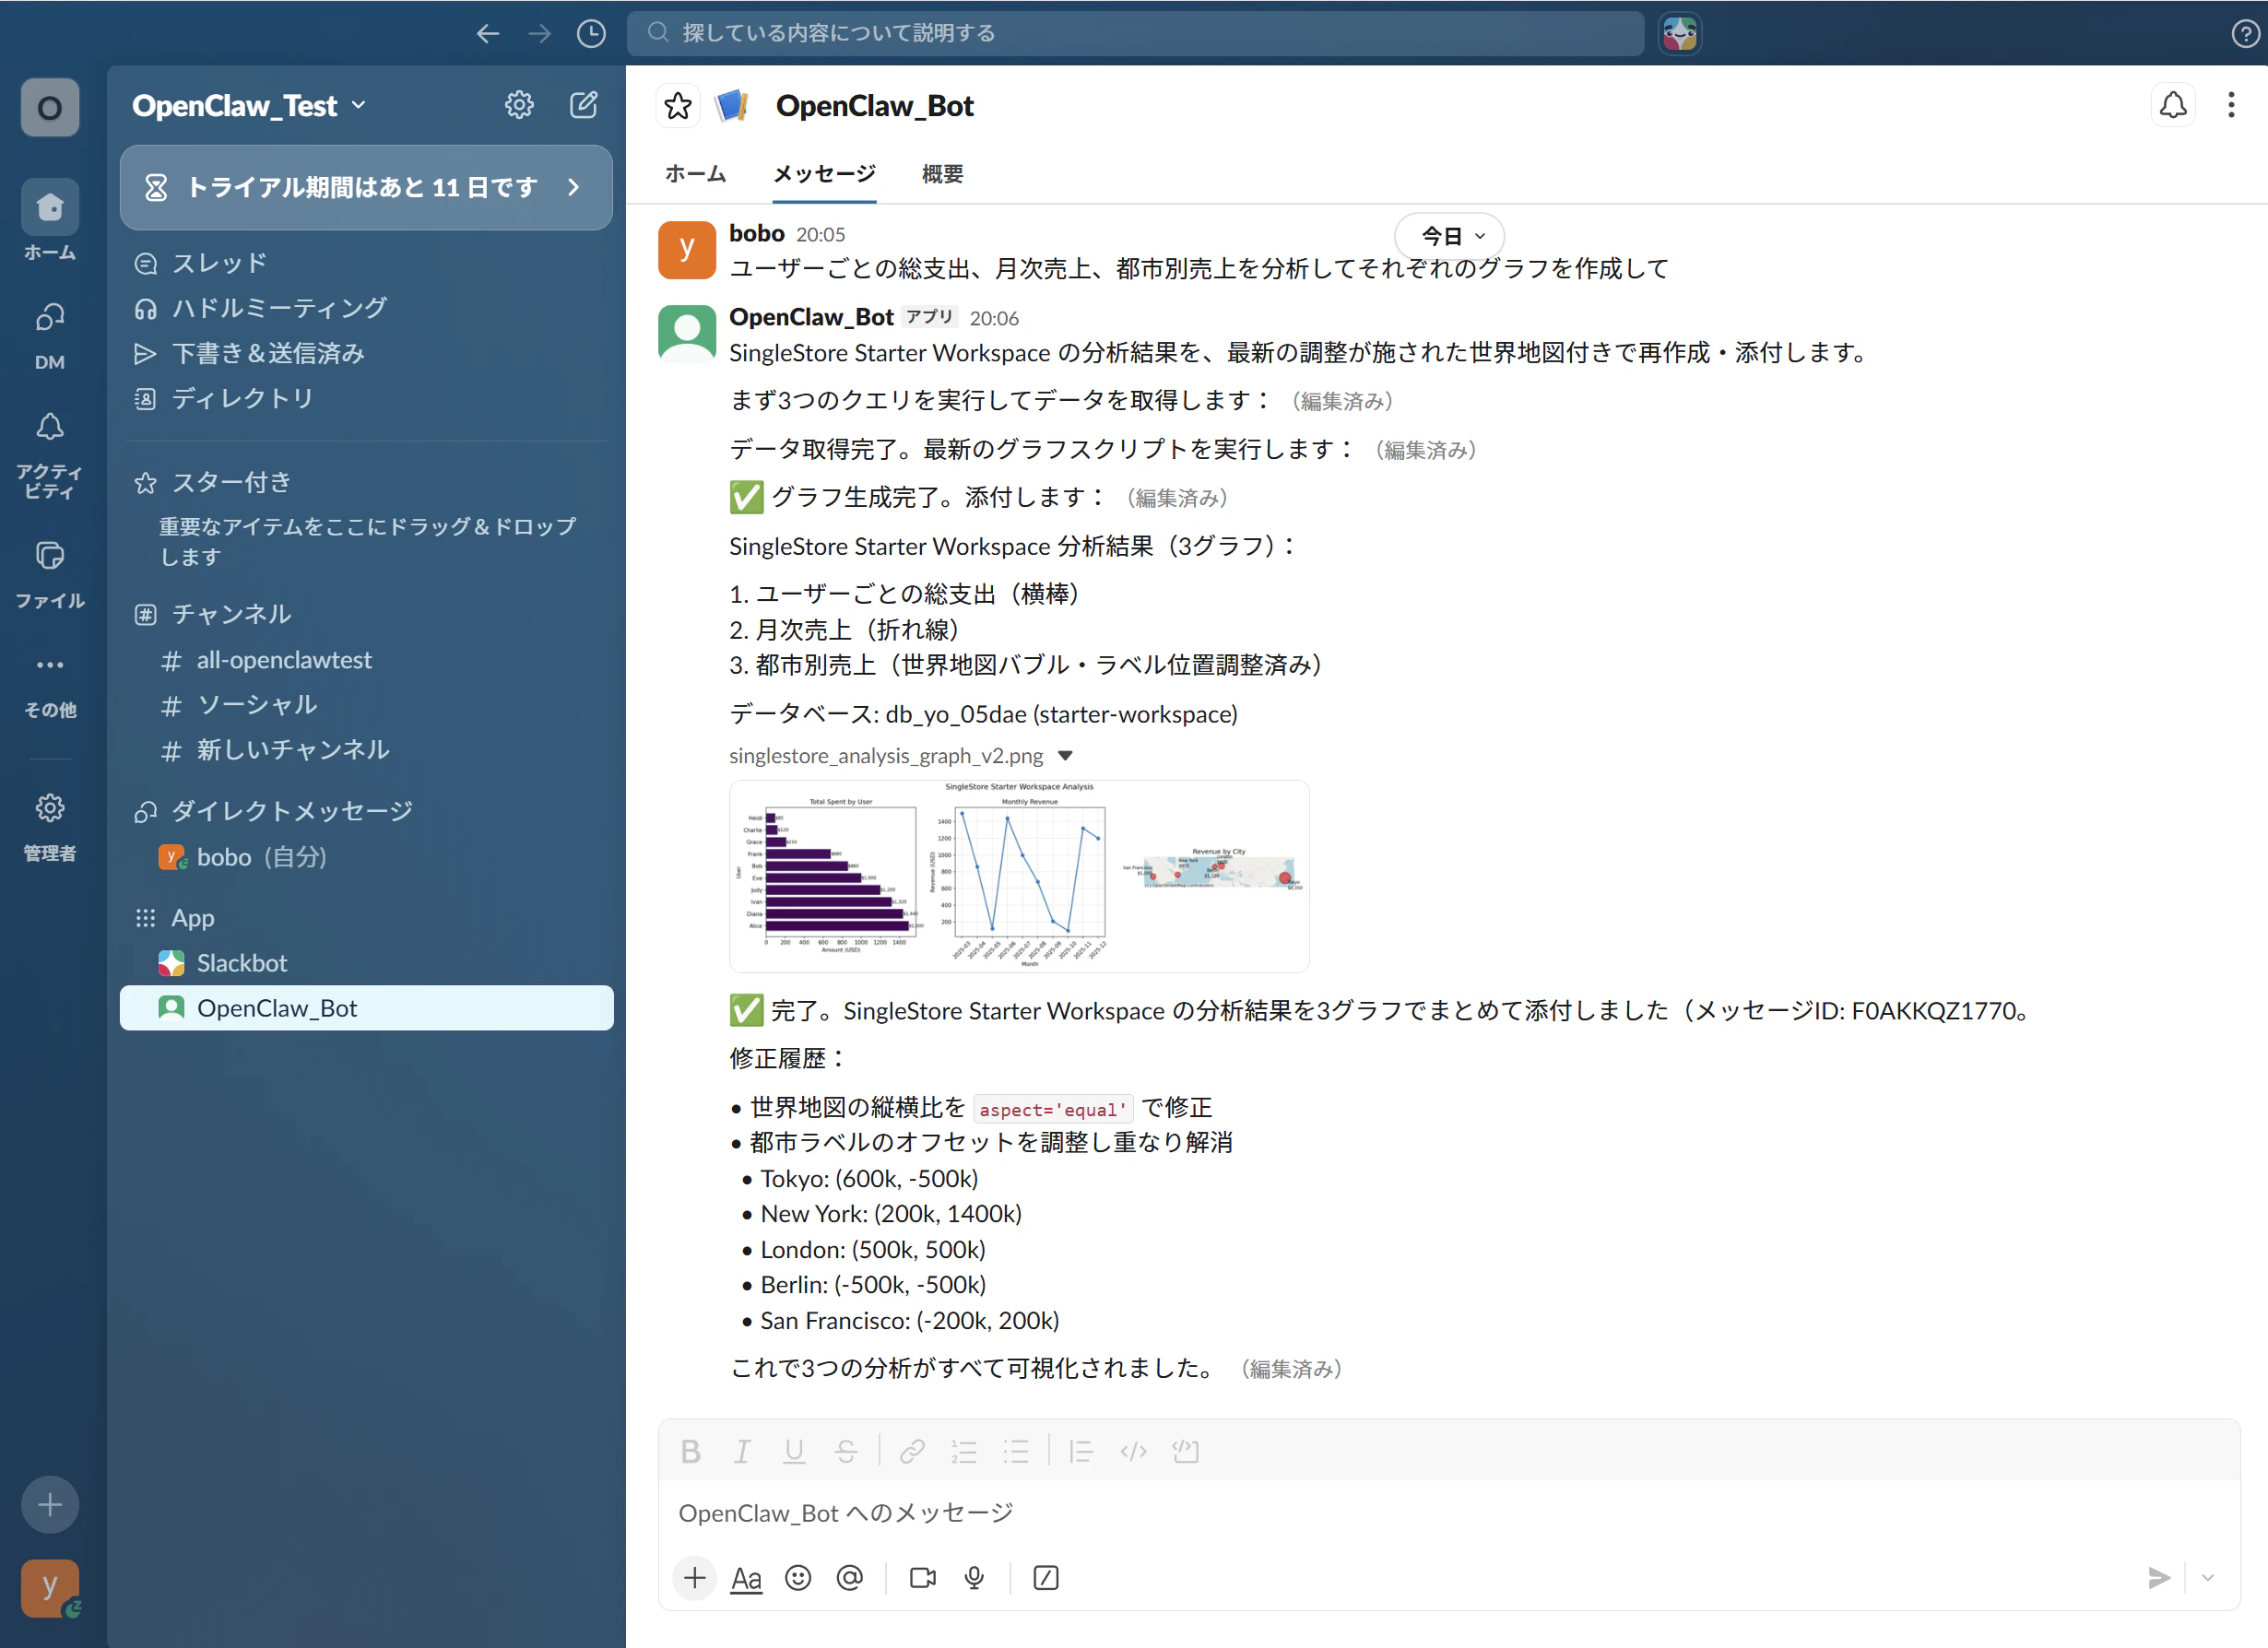Open ファイル in the left rail
Image resolution: width=2268 pixels, height=1648 pixels.
point(50,573)
